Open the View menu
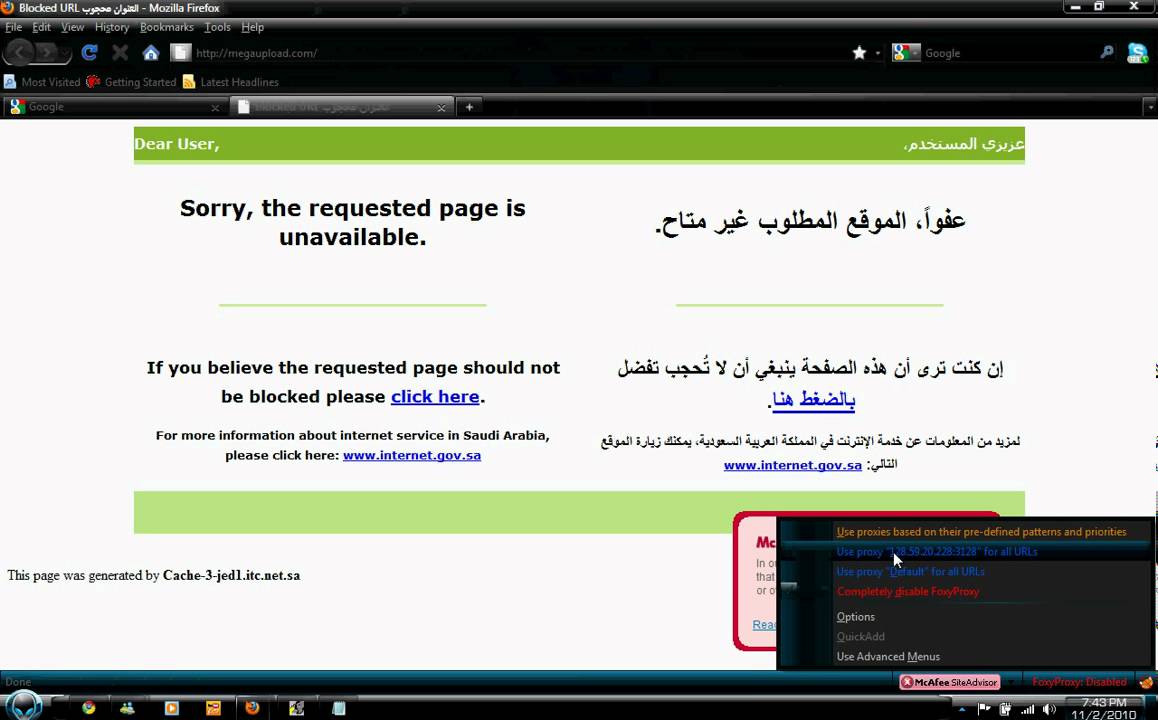This screenshot has height=720, width=1158. [x=72, y=27]
